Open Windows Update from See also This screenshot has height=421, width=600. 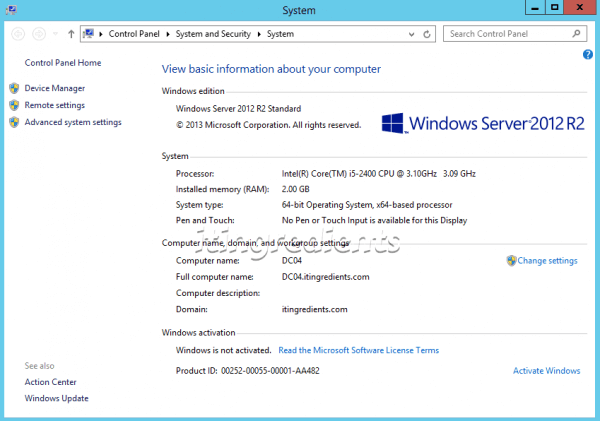[x=56, y=398]
